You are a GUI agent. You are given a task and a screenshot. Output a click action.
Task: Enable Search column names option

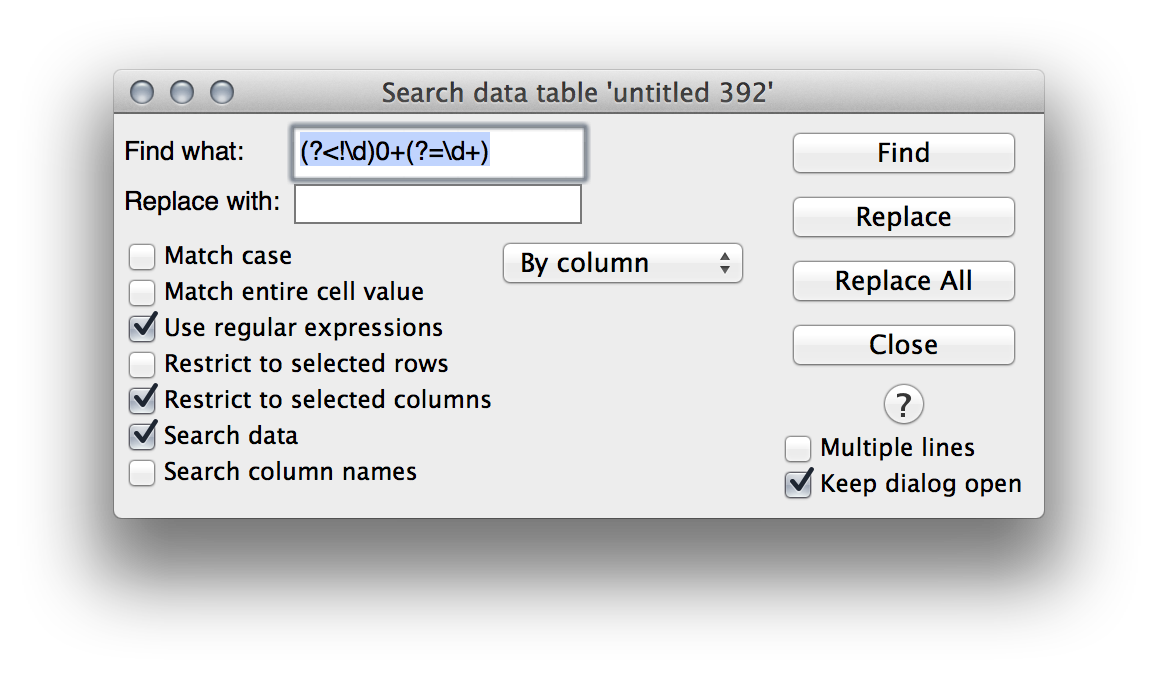click(x=143, y=472)
